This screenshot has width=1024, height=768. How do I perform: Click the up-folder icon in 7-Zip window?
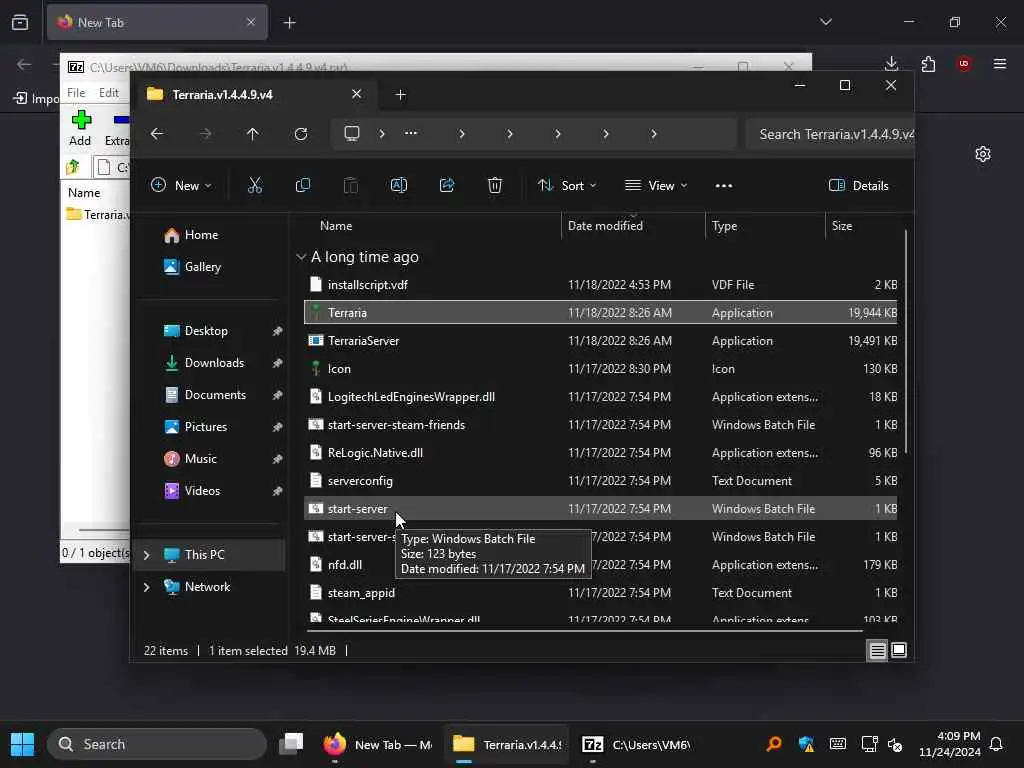coord(72,167)
